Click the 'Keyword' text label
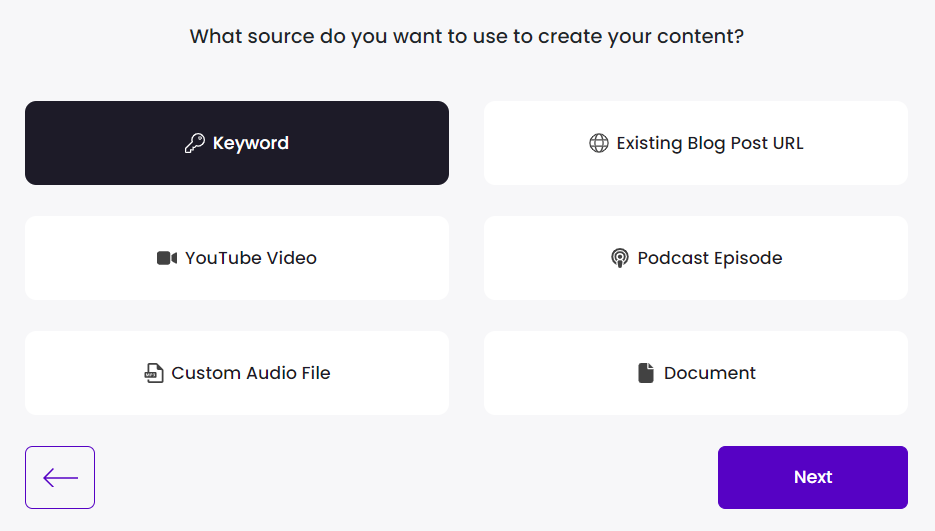 (x=251, y=143)
